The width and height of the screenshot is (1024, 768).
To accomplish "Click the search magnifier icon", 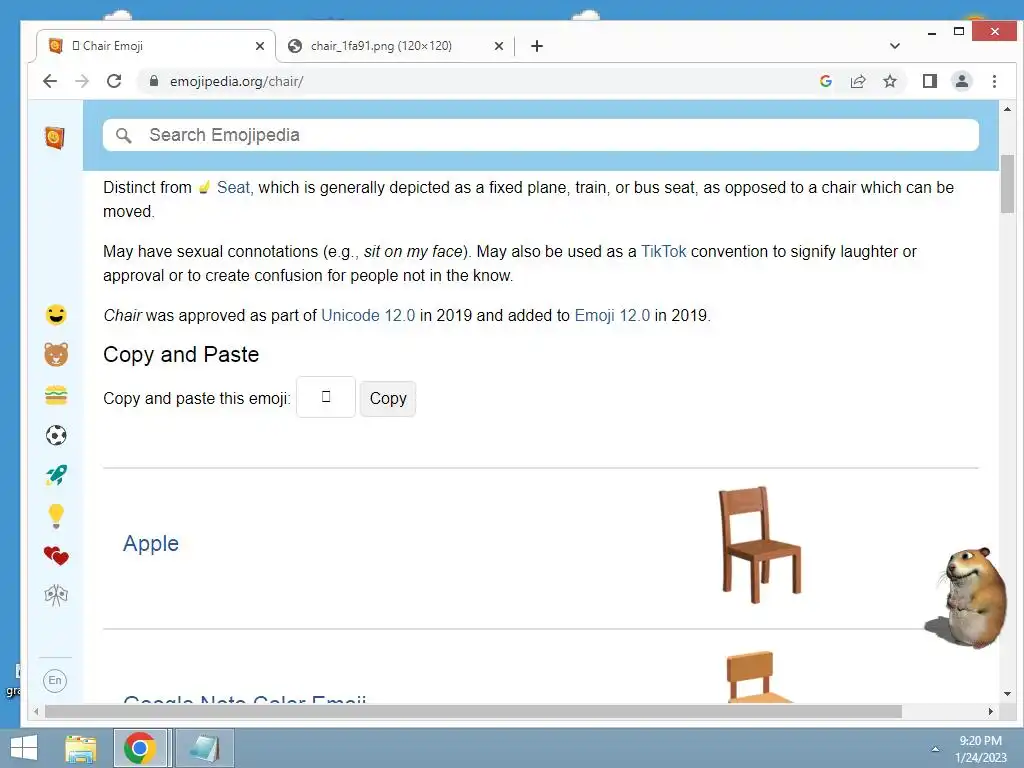I will (x=123, y=135).
